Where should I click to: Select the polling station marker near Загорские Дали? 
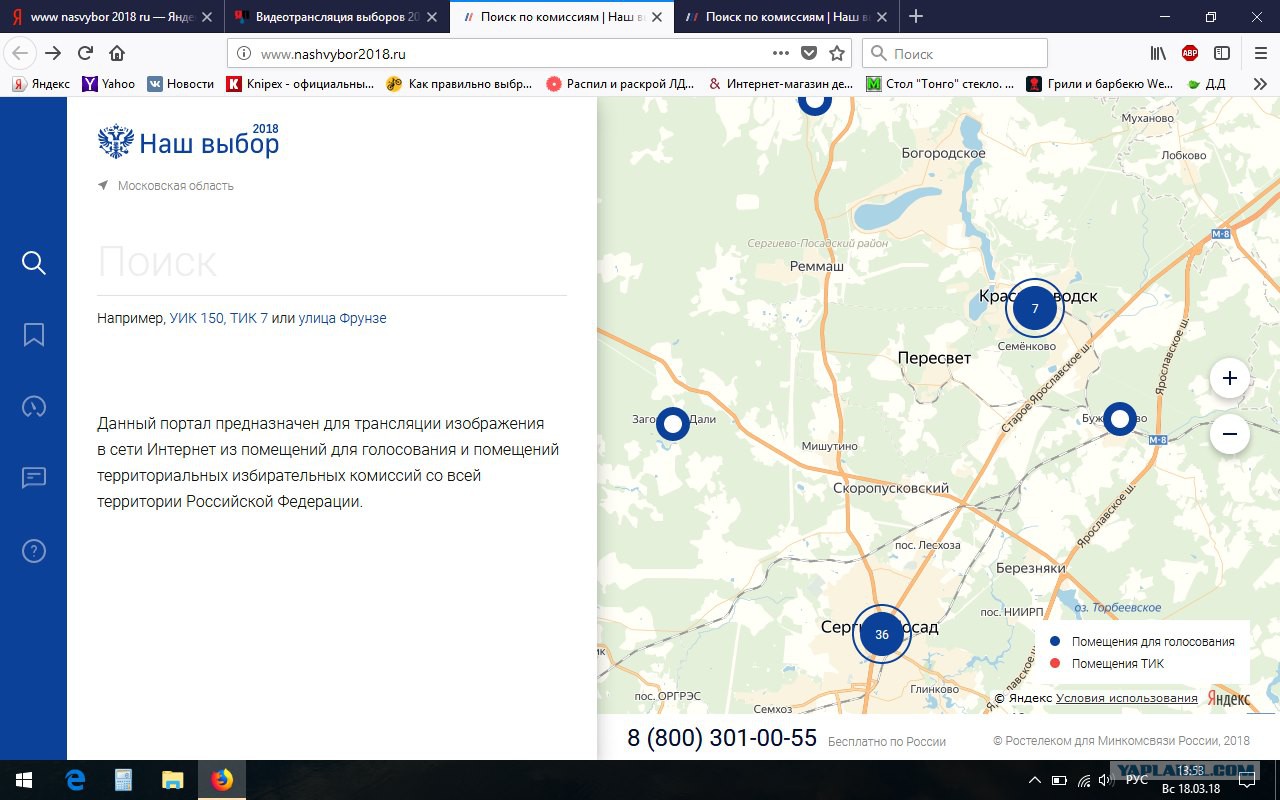pyautogui.click(x=673, y=424)
